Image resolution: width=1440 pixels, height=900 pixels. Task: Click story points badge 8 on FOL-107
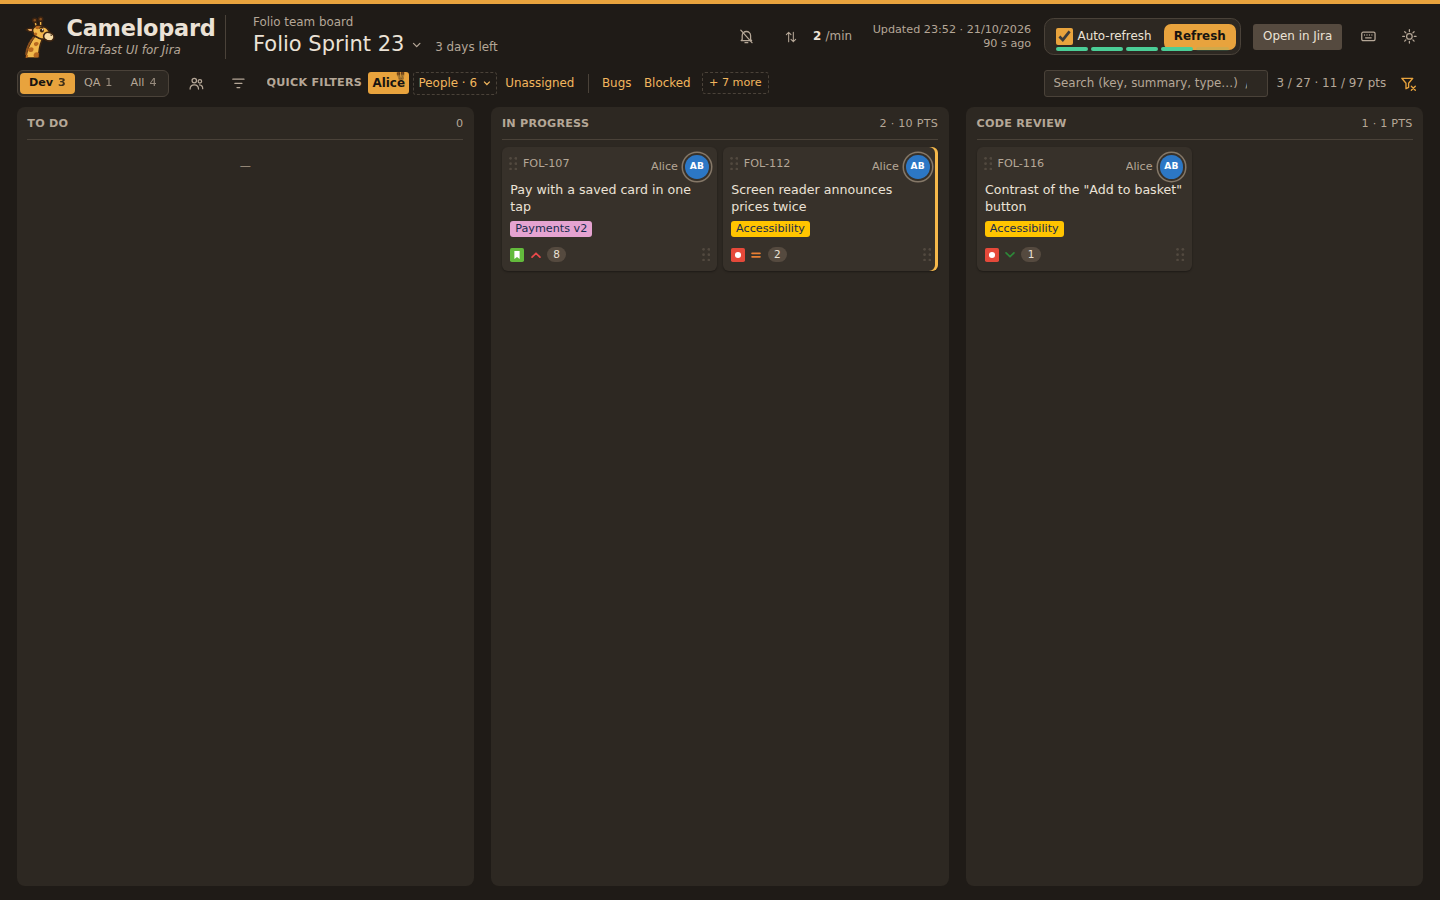pos(557,255)
